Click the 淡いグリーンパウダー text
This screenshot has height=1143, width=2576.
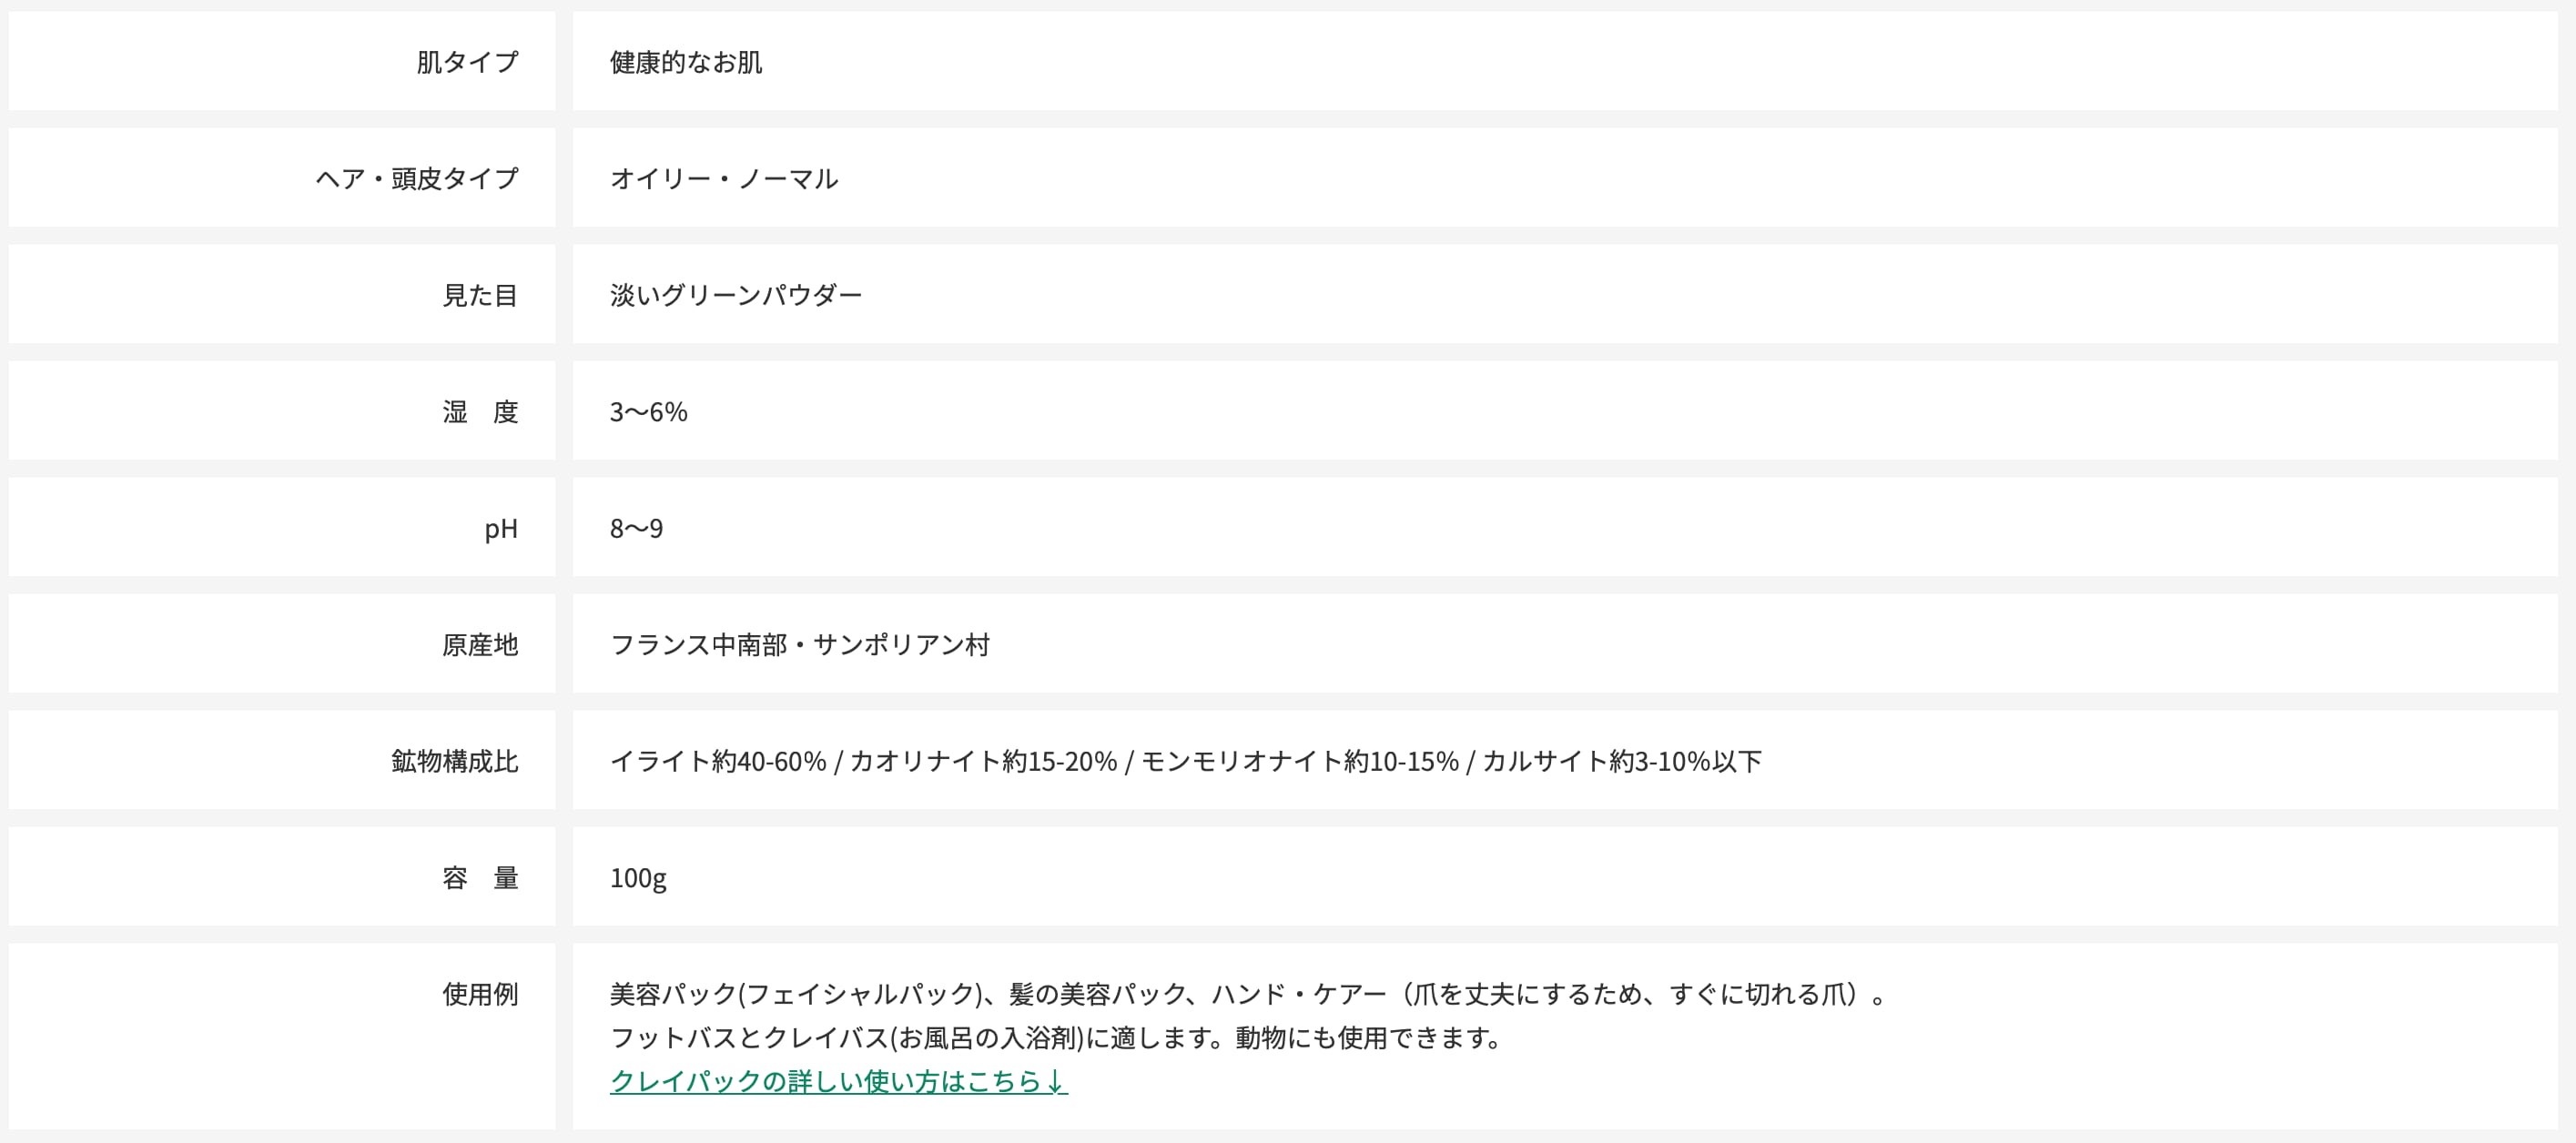[736, 295]
